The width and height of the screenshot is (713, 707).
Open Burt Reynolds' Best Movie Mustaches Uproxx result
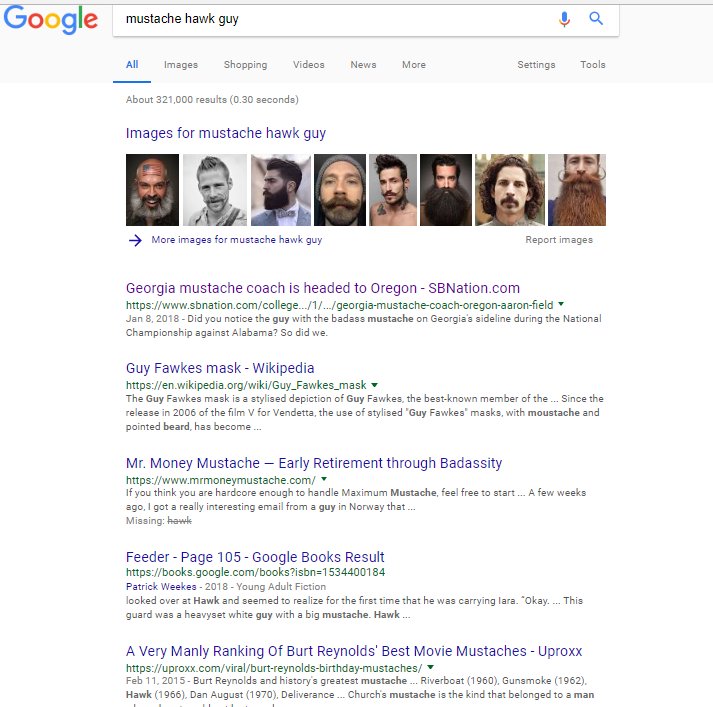[x=354, y=652]
